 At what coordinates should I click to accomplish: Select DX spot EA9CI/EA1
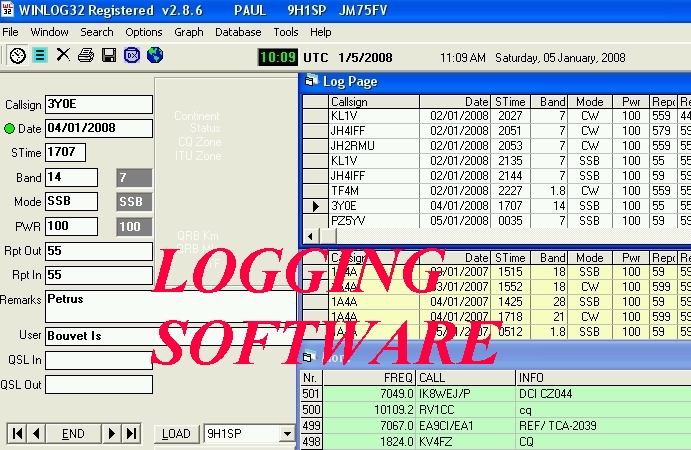click(x=496, y=426)
